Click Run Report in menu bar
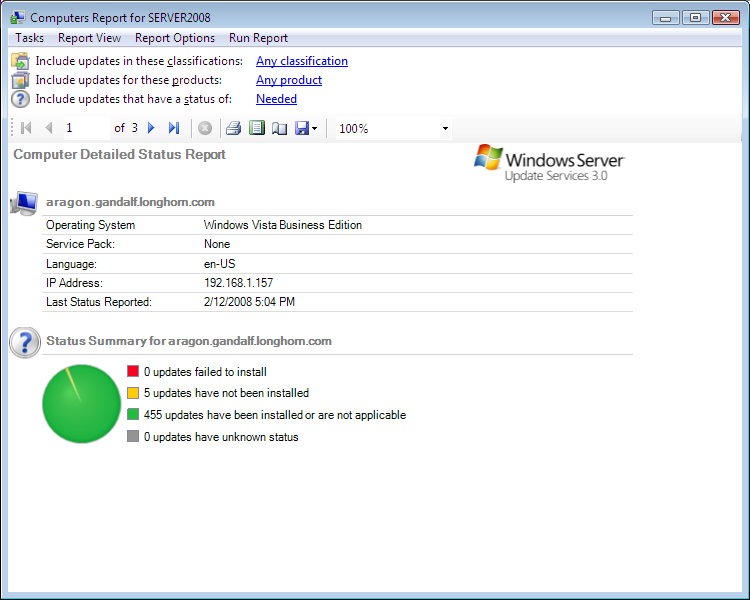The image size is (750, 600). coord(258,38)
